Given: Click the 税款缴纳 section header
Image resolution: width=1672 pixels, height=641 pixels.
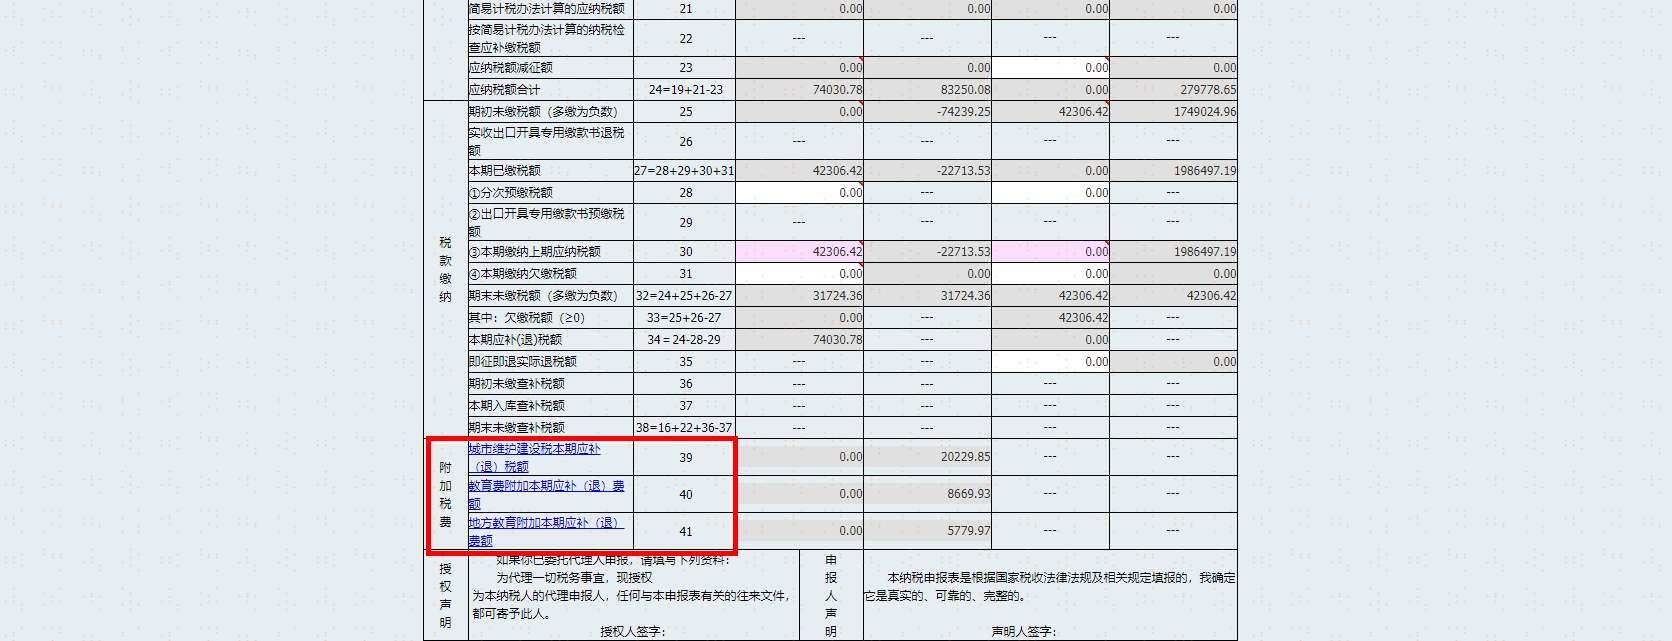Looking at the screenshot, I should (445, 269).
